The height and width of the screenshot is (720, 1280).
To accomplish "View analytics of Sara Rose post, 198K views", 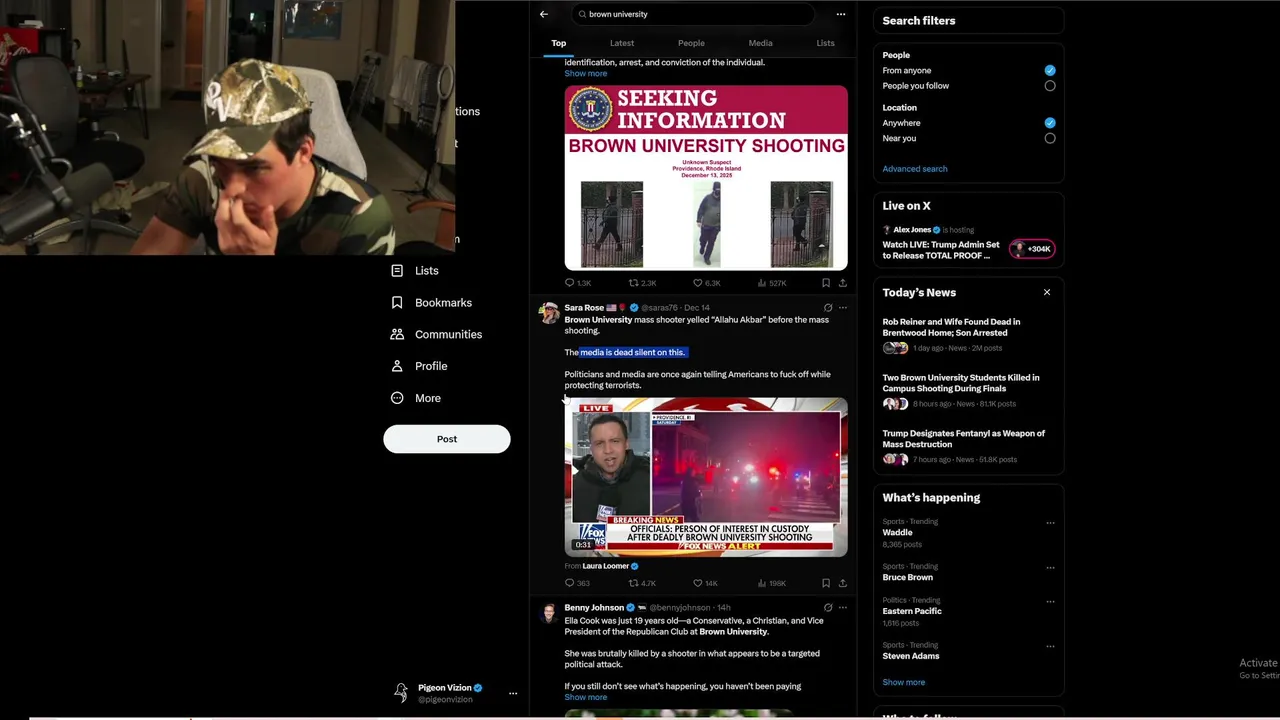I will [772, 583].
